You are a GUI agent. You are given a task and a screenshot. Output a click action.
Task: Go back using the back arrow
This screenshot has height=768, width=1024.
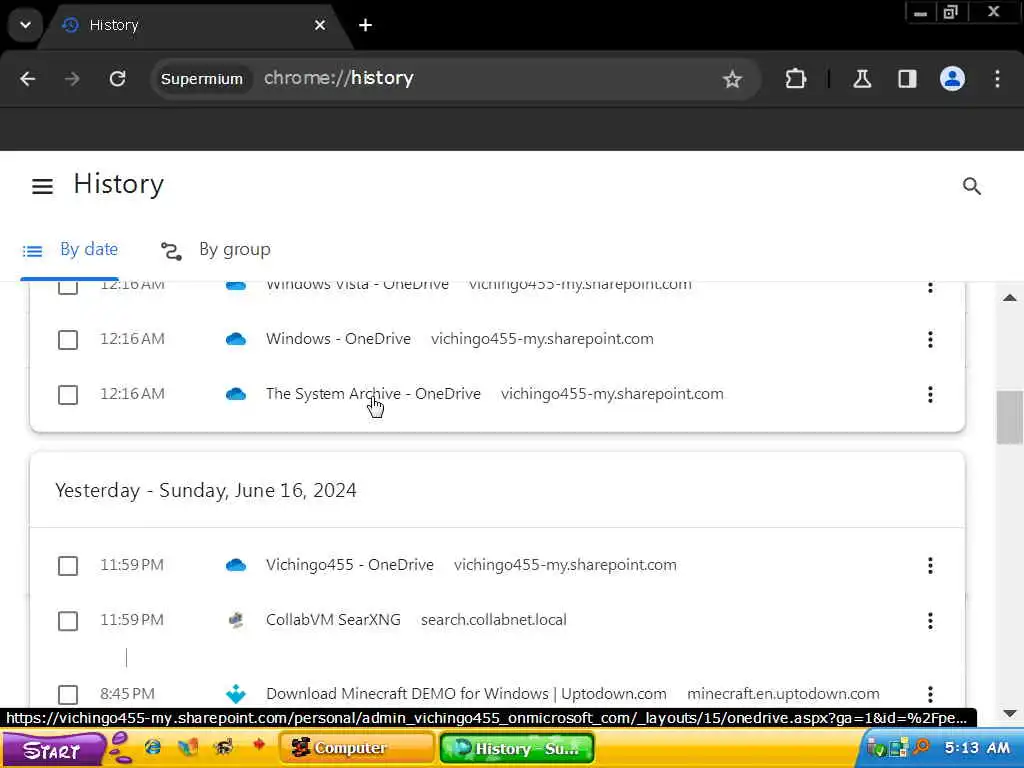pyautogui.click(x=27, y=79)
